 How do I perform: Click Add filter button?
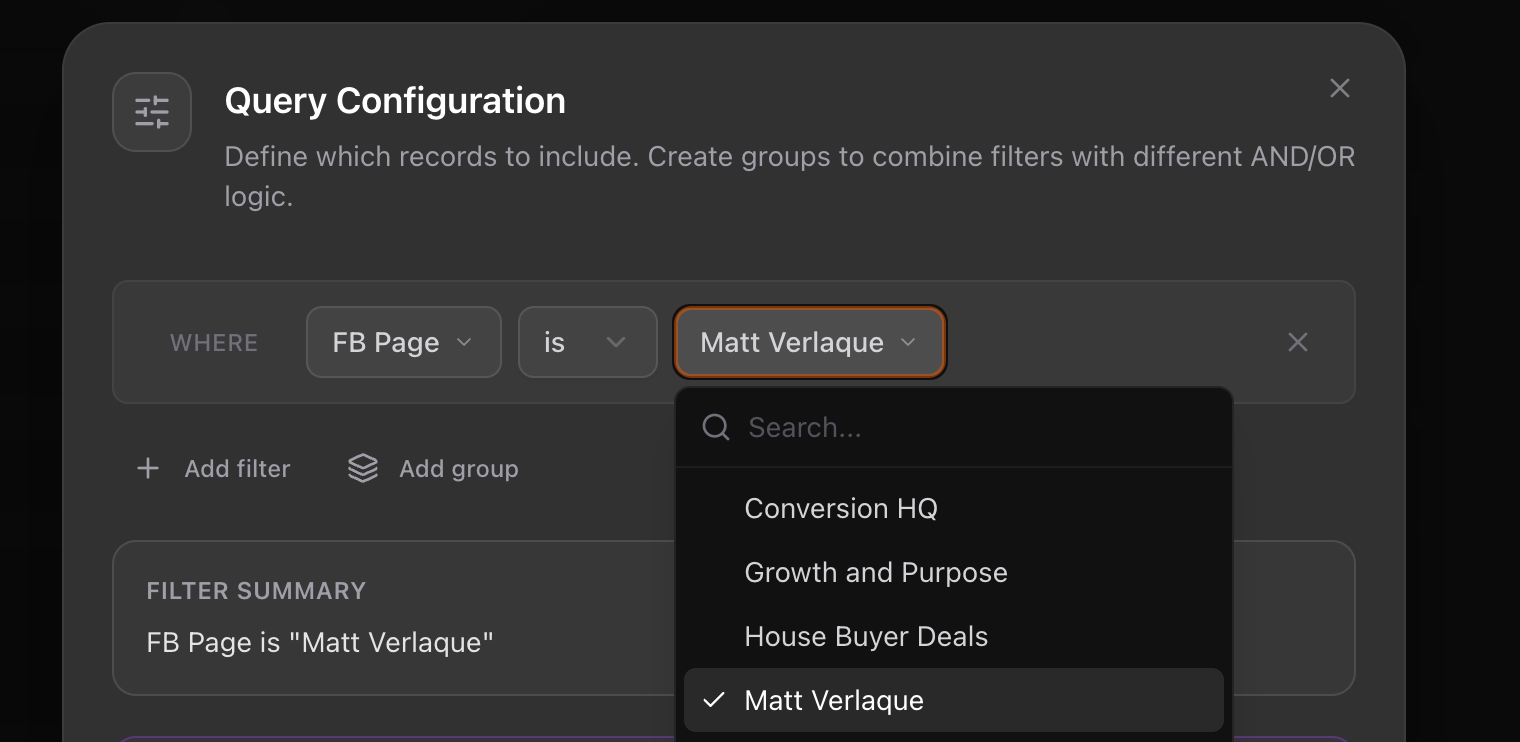(x=213, y=468)
